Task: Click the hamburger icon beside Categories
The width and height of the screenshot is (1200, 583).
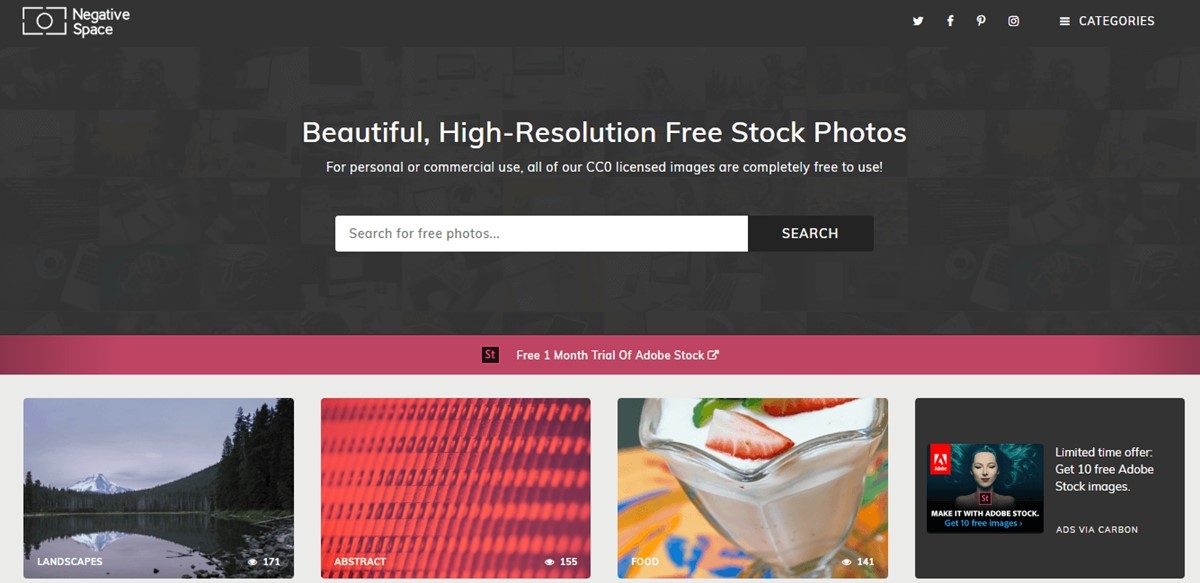Action: 1065,21
